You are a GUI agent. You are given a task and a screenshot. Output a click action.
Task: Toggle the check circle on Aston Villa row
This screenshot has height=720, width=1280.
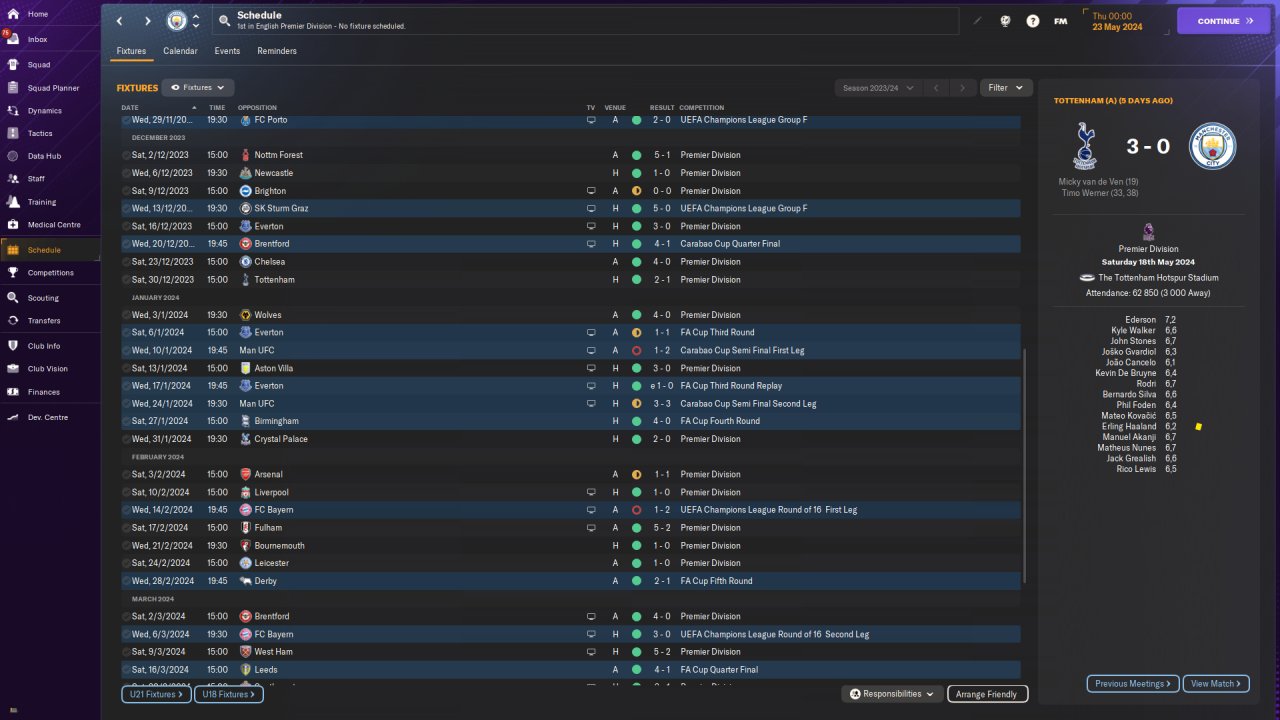coord(126,368)
